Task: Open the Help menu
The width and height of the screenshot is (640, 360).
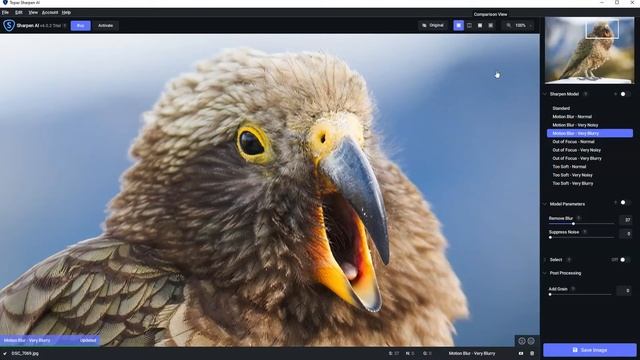Action: [66, 13]
